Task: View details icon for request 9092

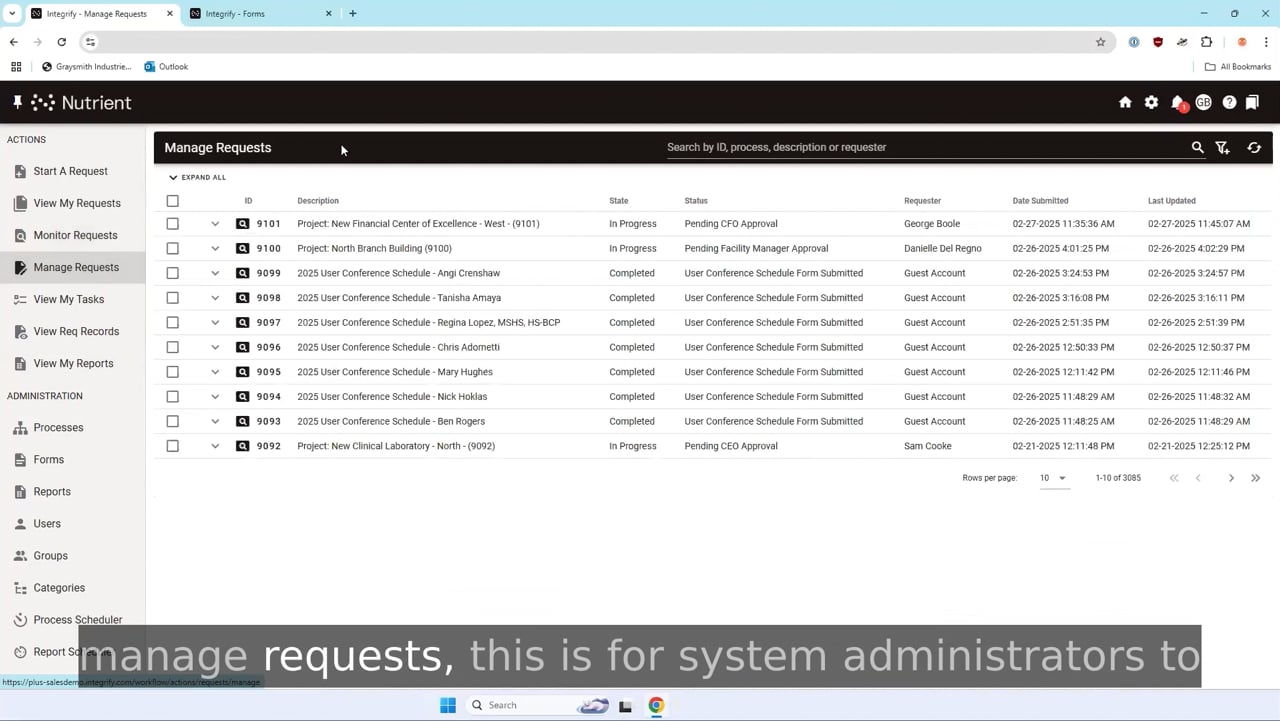Action: pyautogui.click(x=242, y=446)
